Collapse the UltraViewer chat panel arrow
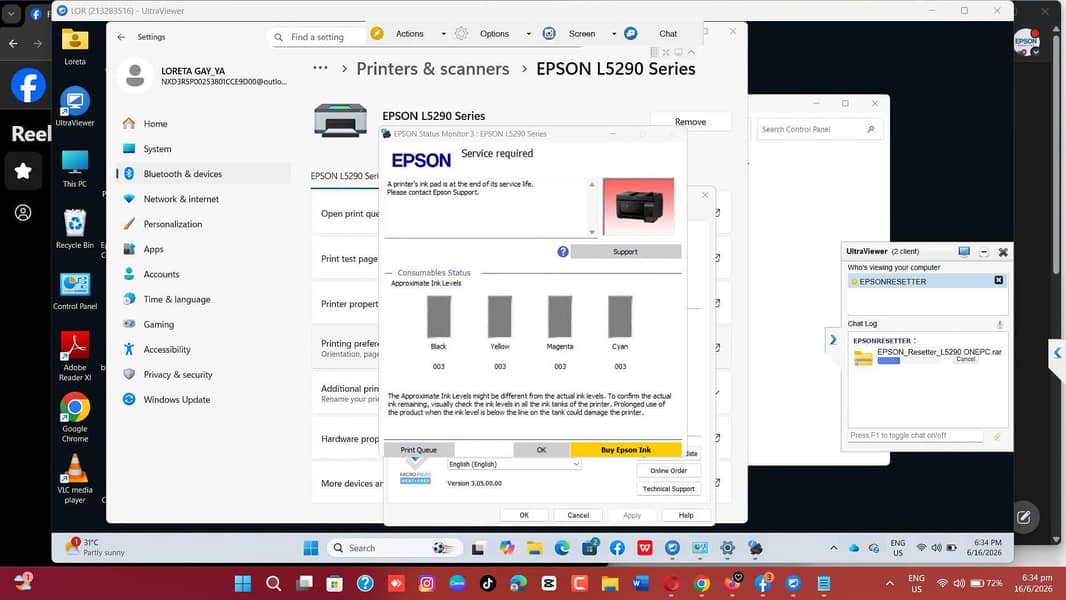This screenshot has height=600, width=1066. 833,339
